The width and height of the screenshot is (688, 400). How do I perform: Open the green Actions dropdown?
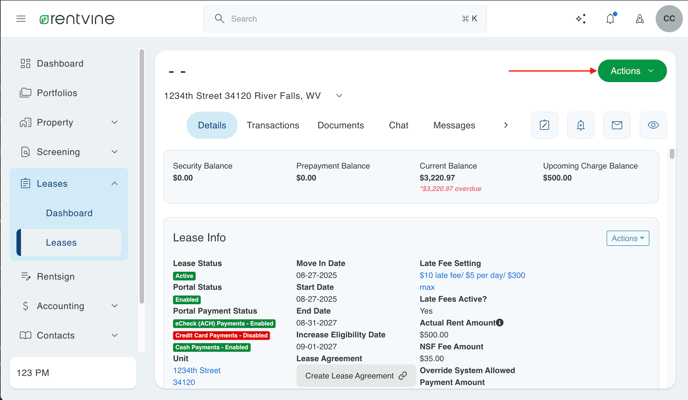pyautogui.click(x=632, y=71)
